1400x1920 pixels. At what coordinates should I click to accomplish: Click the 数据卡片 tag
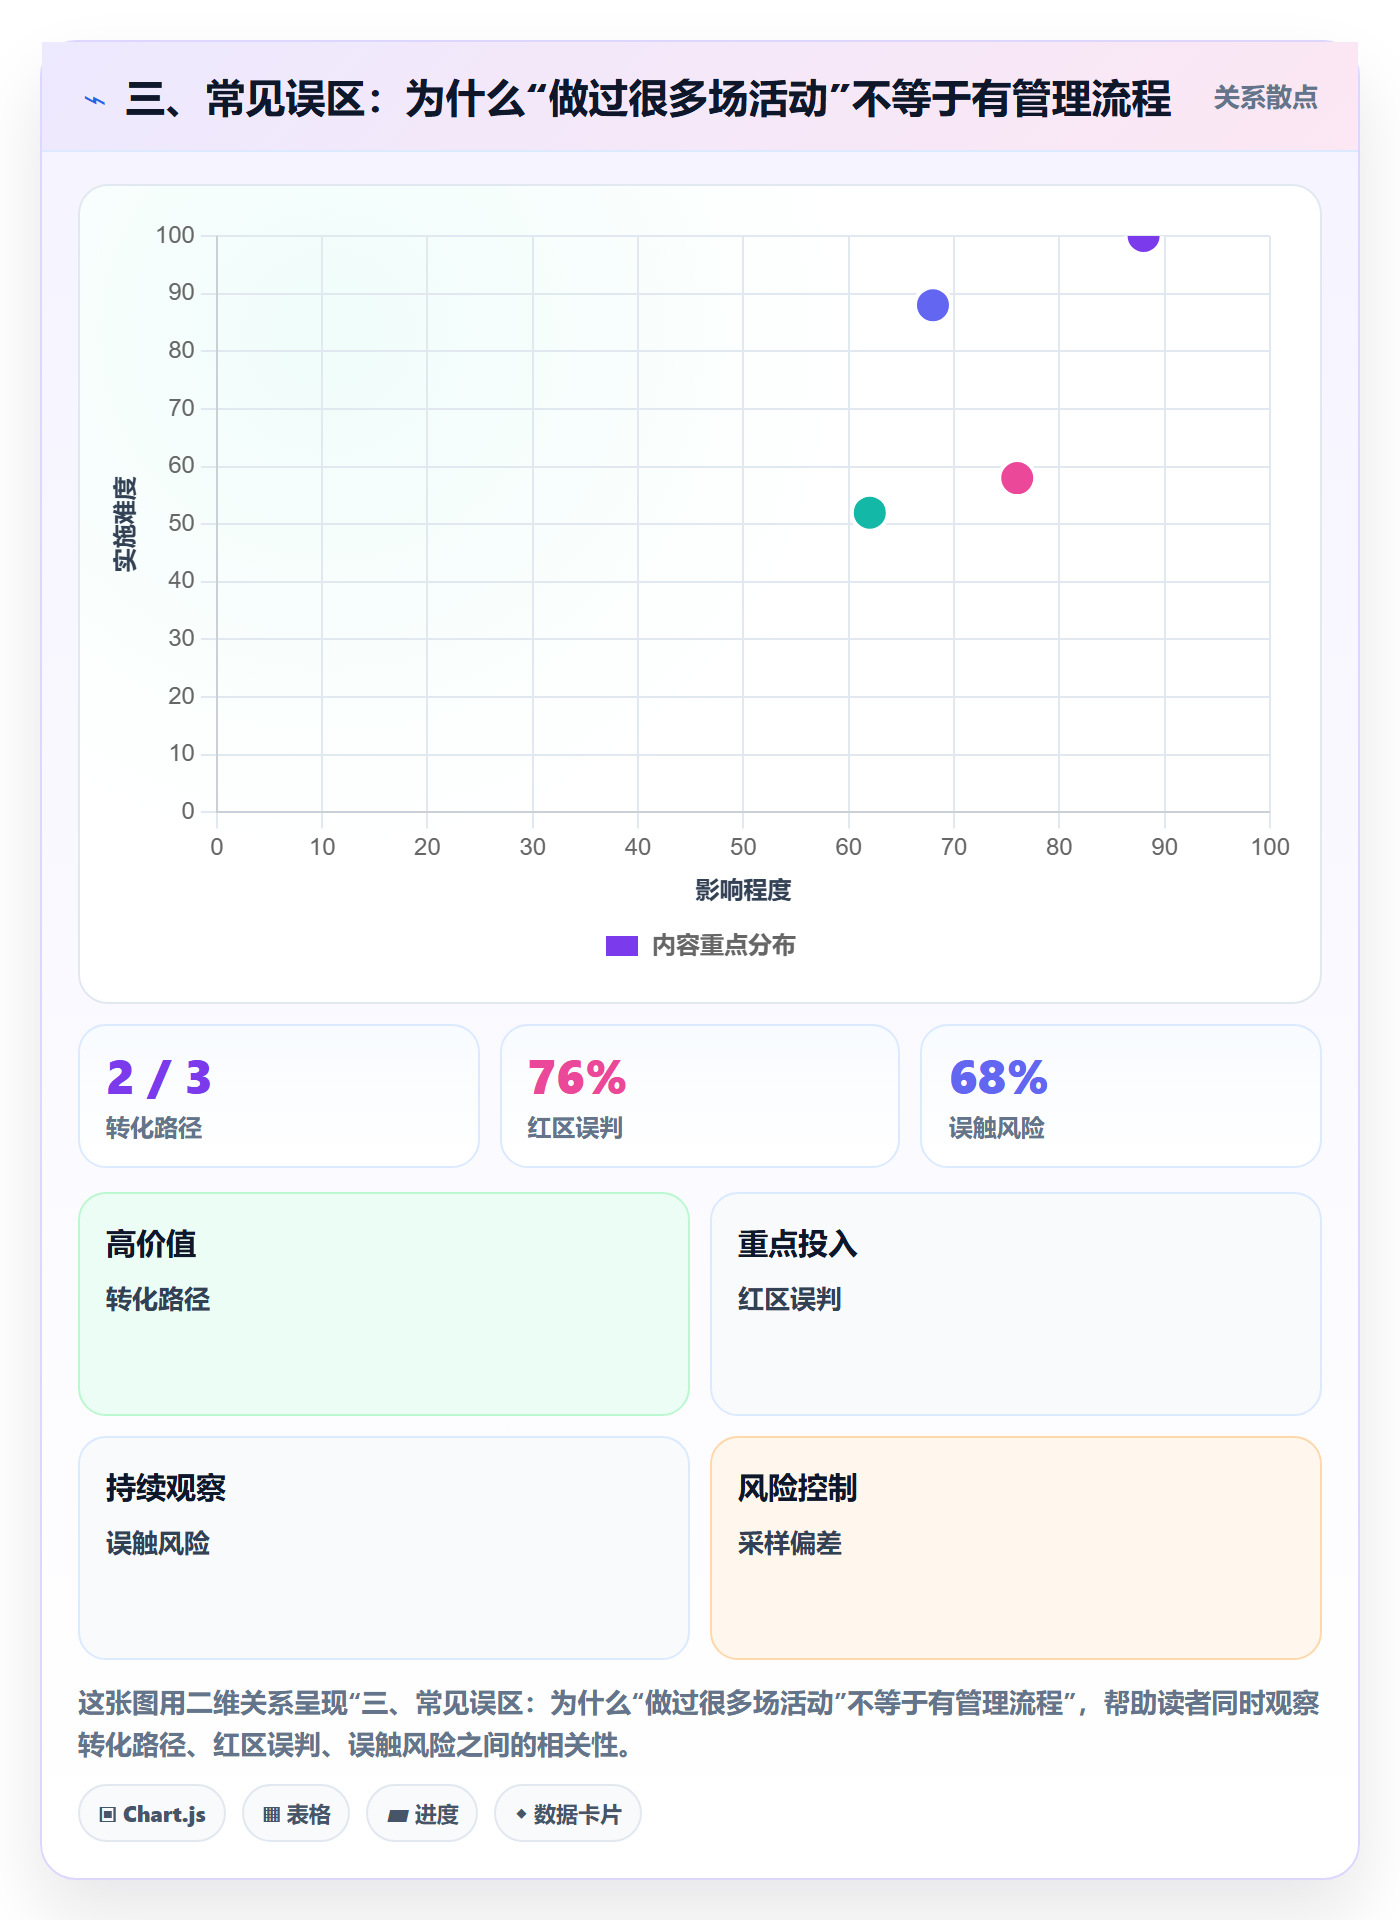[568, 1814]
